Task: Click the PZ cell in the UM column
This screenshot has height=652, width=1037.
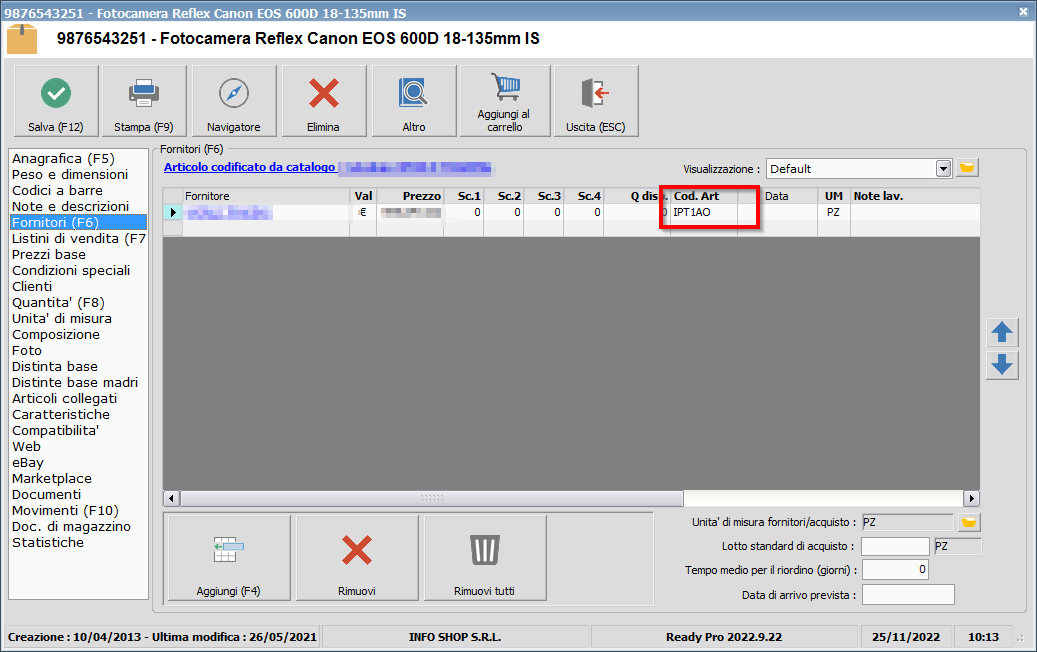Action: click(x=834, y=212)
